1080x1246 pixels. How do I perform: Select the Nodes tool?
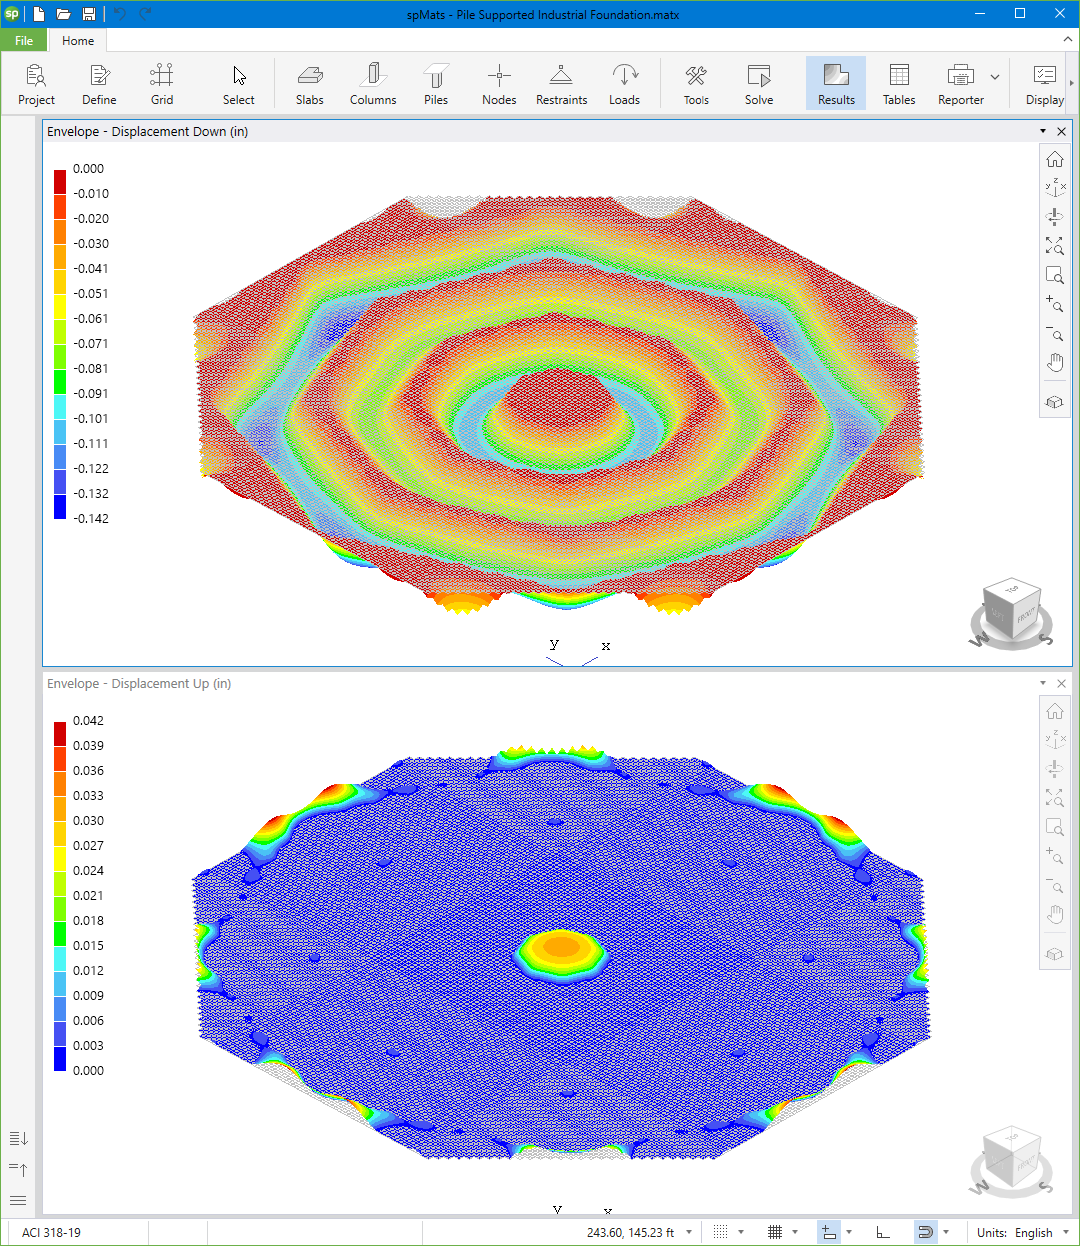(x=498, y=83)
